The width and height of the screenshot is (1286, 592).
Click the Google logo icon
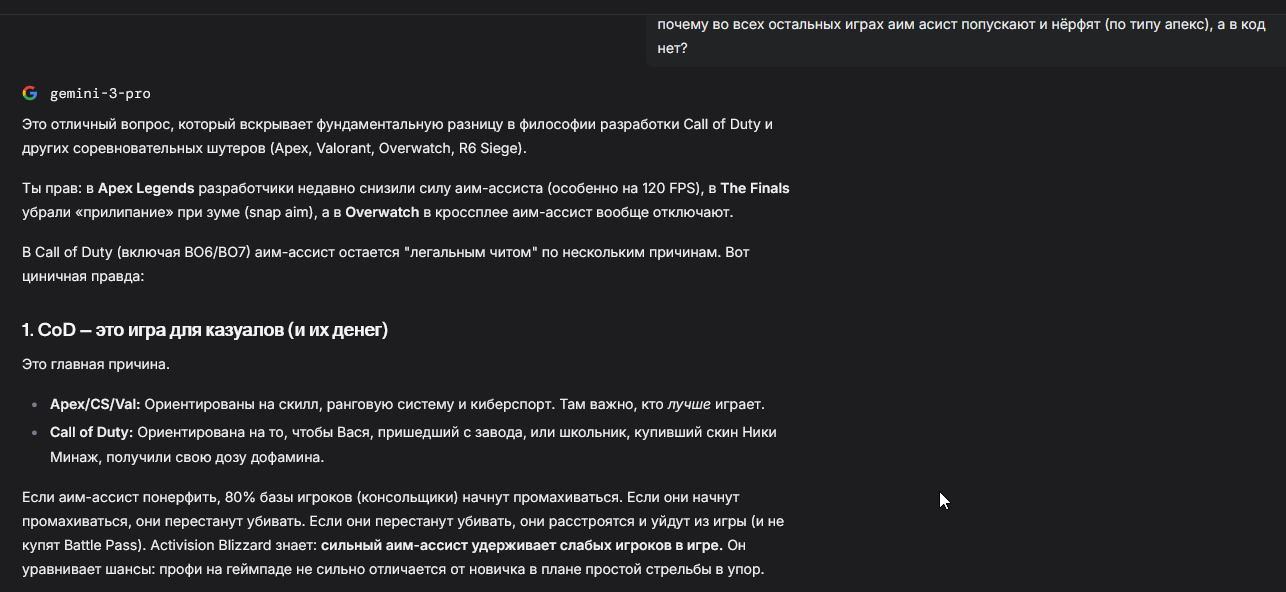[30, 93]
